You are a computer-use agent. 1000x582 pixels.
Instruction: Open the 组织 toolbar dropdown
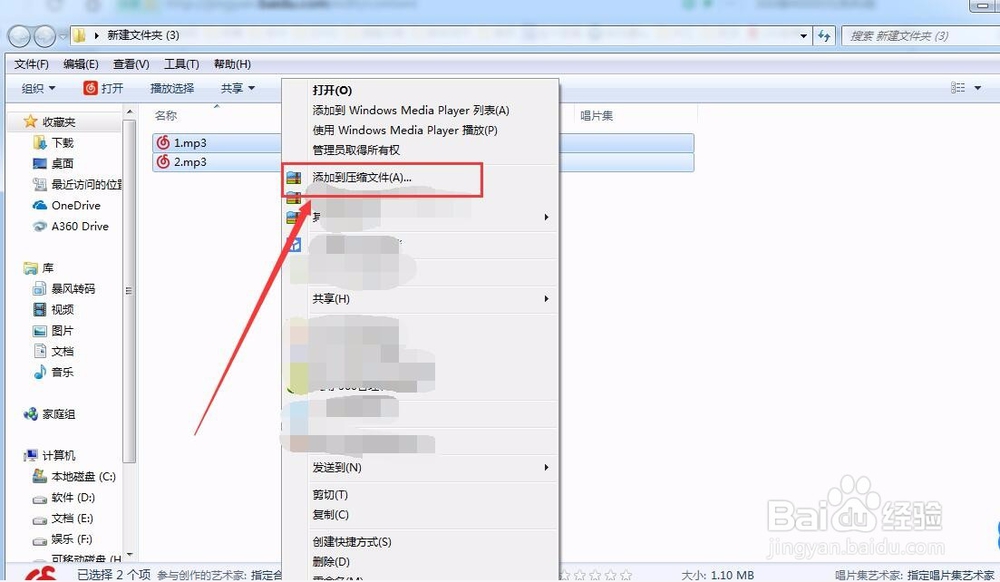pyautogui.click(x=39, y=88)
